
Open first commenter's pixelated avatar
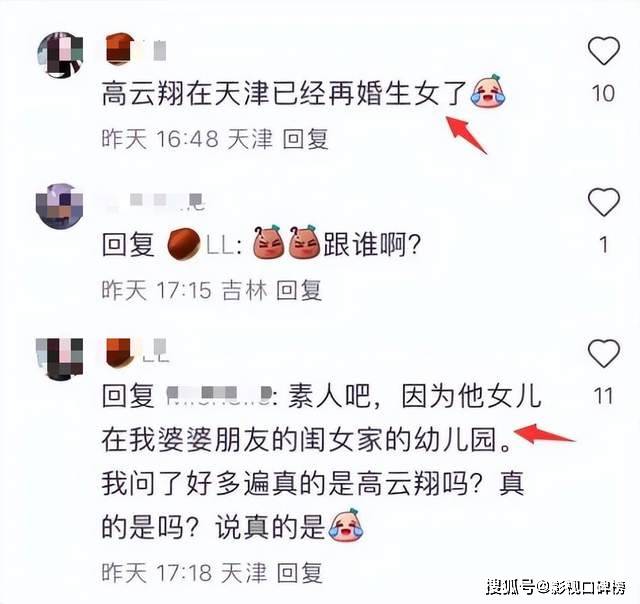tap(60, 55)
